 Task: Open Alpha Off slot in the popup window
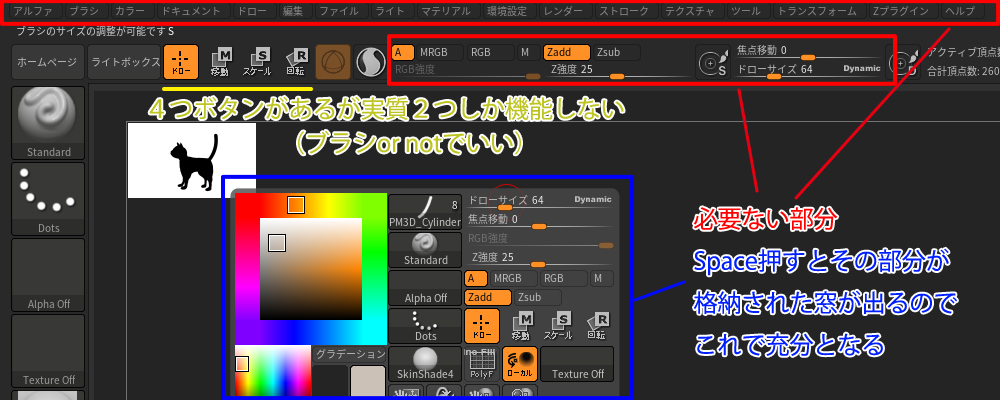click(x=425, y=288)
